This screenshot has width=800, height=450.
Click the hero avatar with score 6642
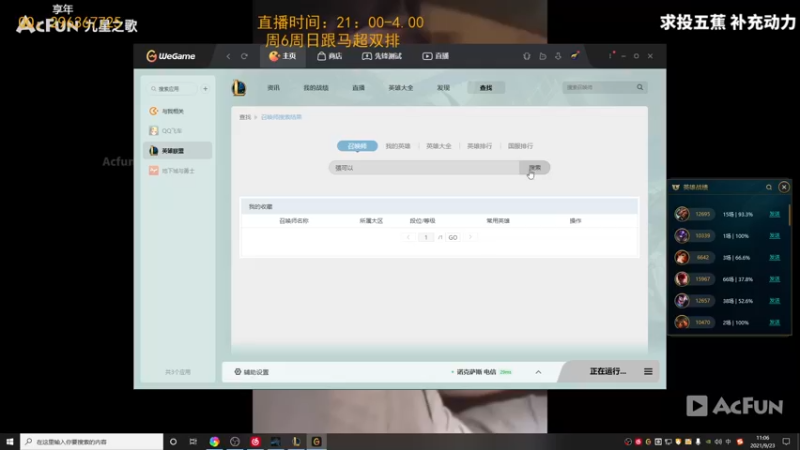pos(682,257)
